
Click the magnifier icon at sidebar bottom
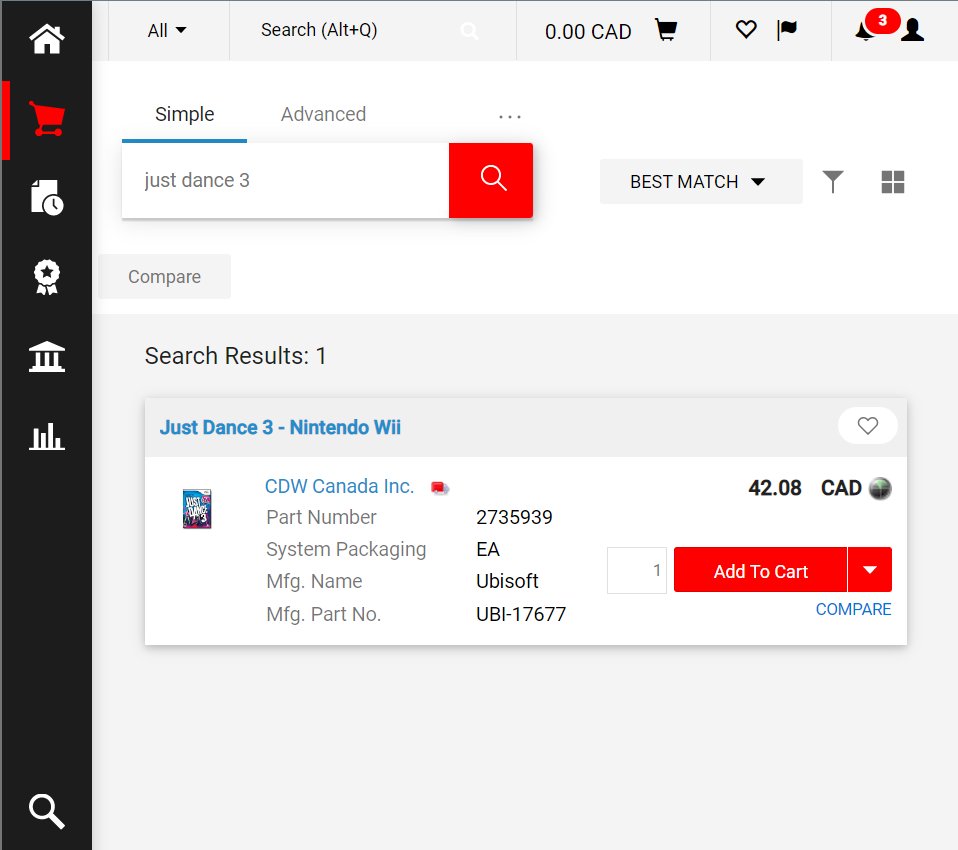(x=46, y=812)
